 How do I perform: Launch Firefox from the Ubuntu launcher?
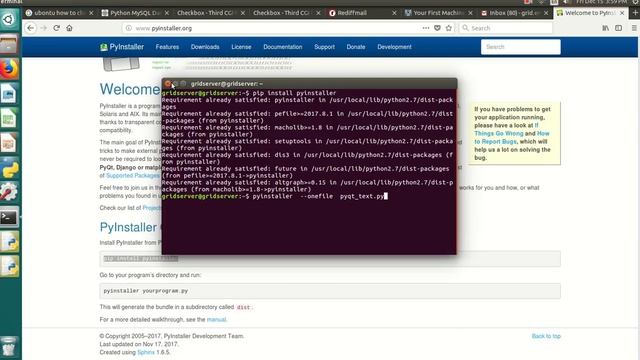(x=9, y=69)
